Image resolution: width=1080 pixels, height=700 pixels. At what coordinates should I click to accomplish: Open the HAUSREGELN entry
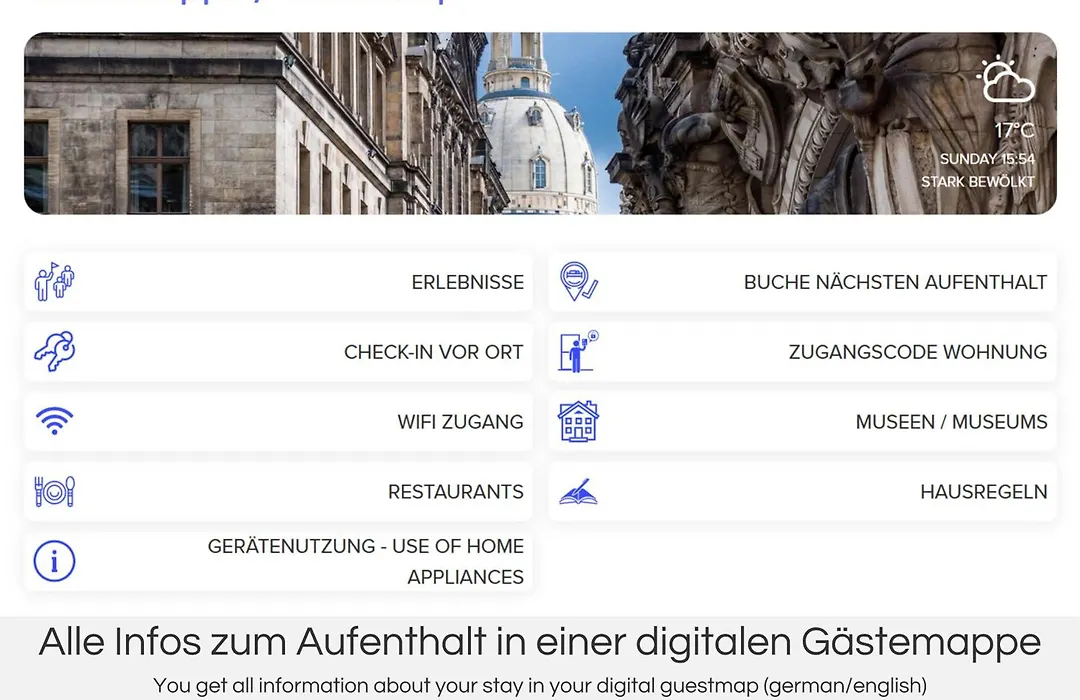pyautogui.click(x=802, y=491)
